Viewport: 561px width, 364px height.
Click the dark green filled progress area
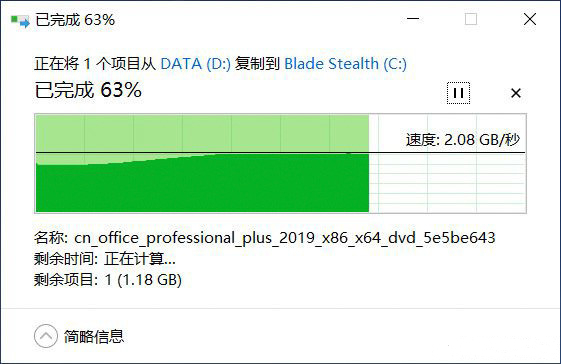[202, 186]
